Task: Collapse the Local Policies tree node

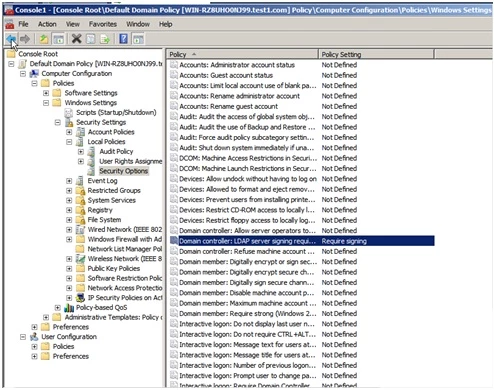Action: 69,142
